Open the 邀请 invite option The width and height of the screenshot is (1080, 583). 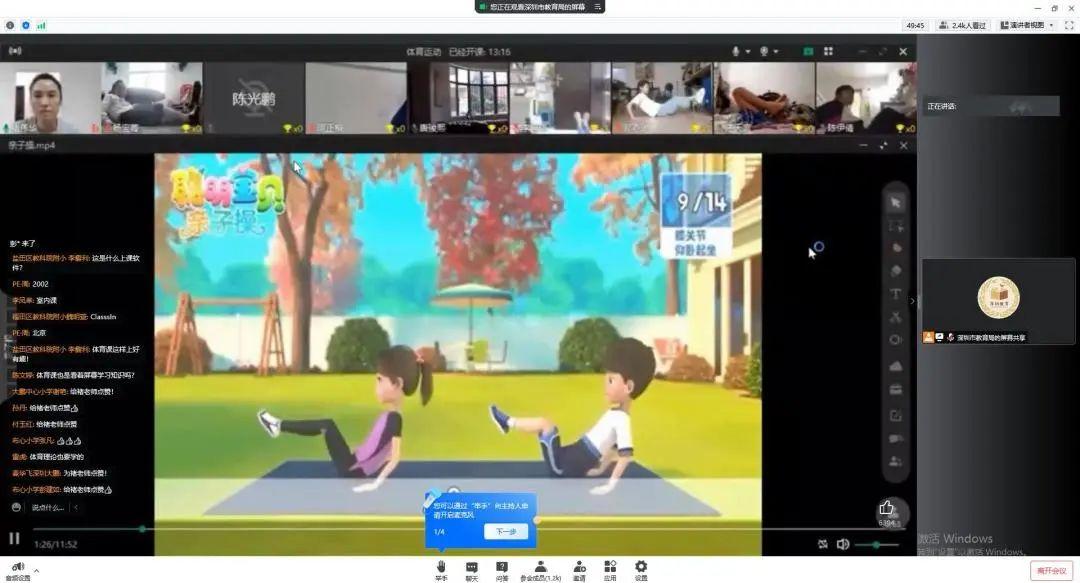pyautogui.click(x=579, y=568)
